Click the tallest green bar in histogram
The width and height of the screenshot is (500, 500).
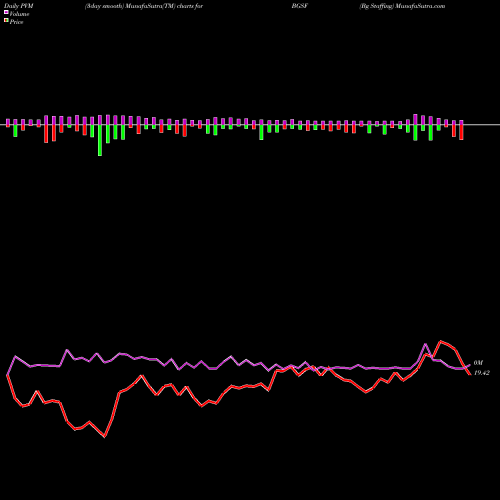coord(100,140)
